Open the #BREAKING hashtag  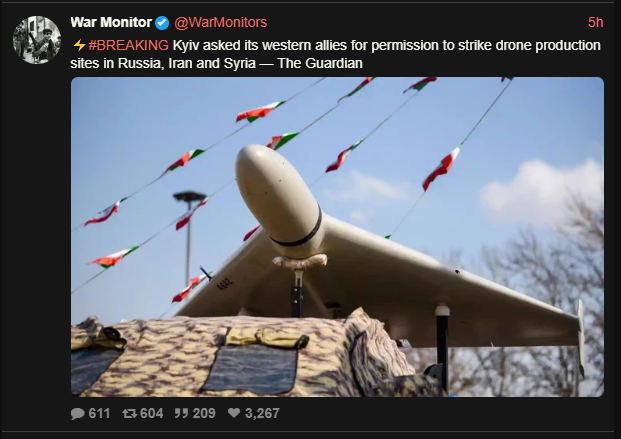pyautogui.click(x=128, y=45)
